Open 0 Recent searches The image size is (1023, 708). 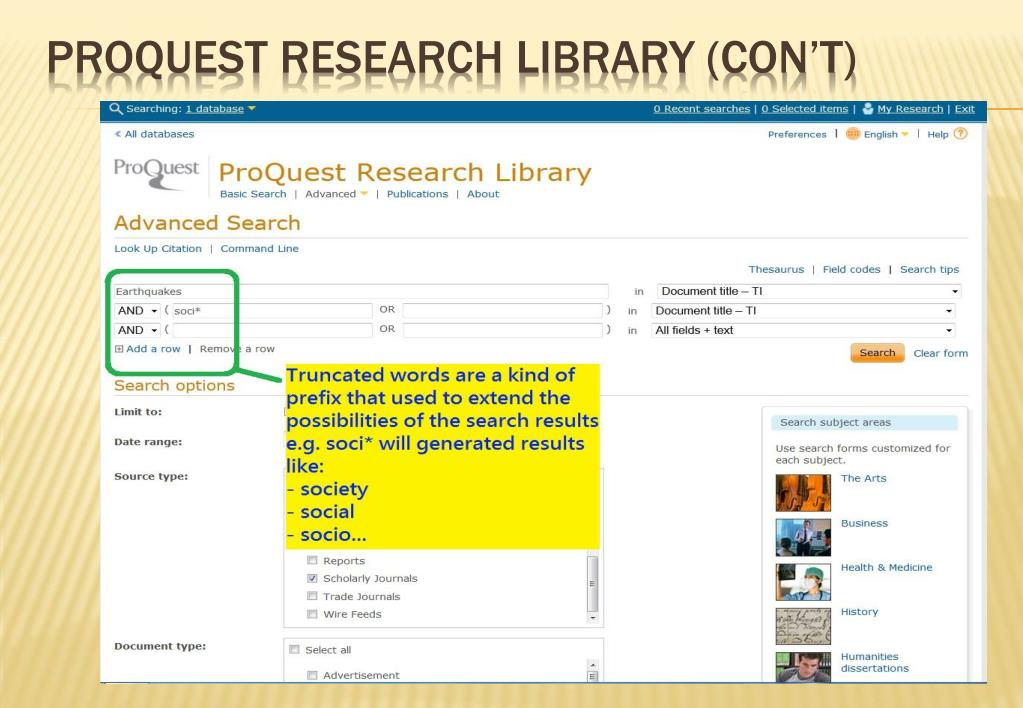tap(702, 109)
